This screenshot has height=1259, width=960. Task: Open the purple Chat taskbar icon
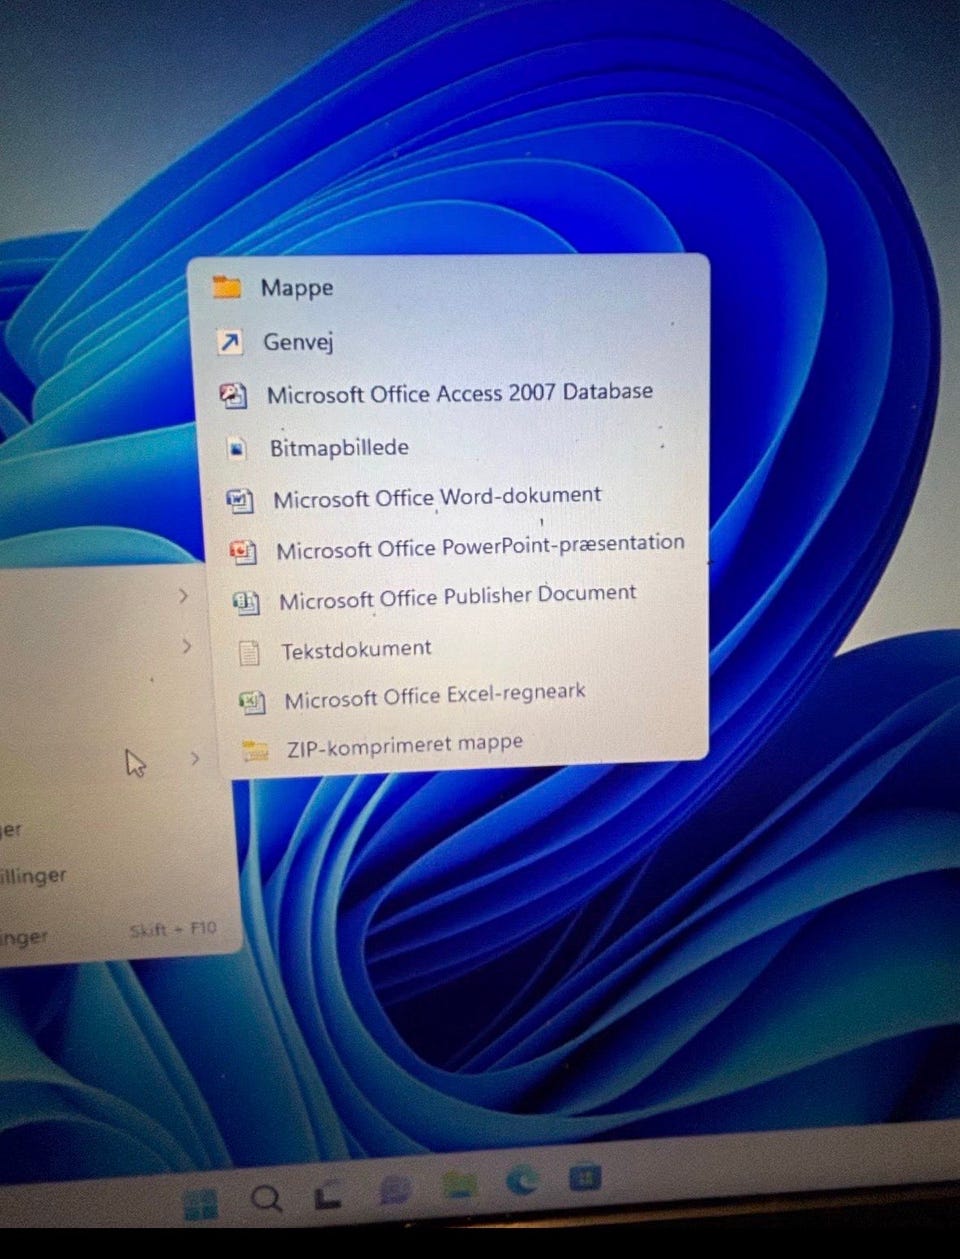coord(396,1189)
